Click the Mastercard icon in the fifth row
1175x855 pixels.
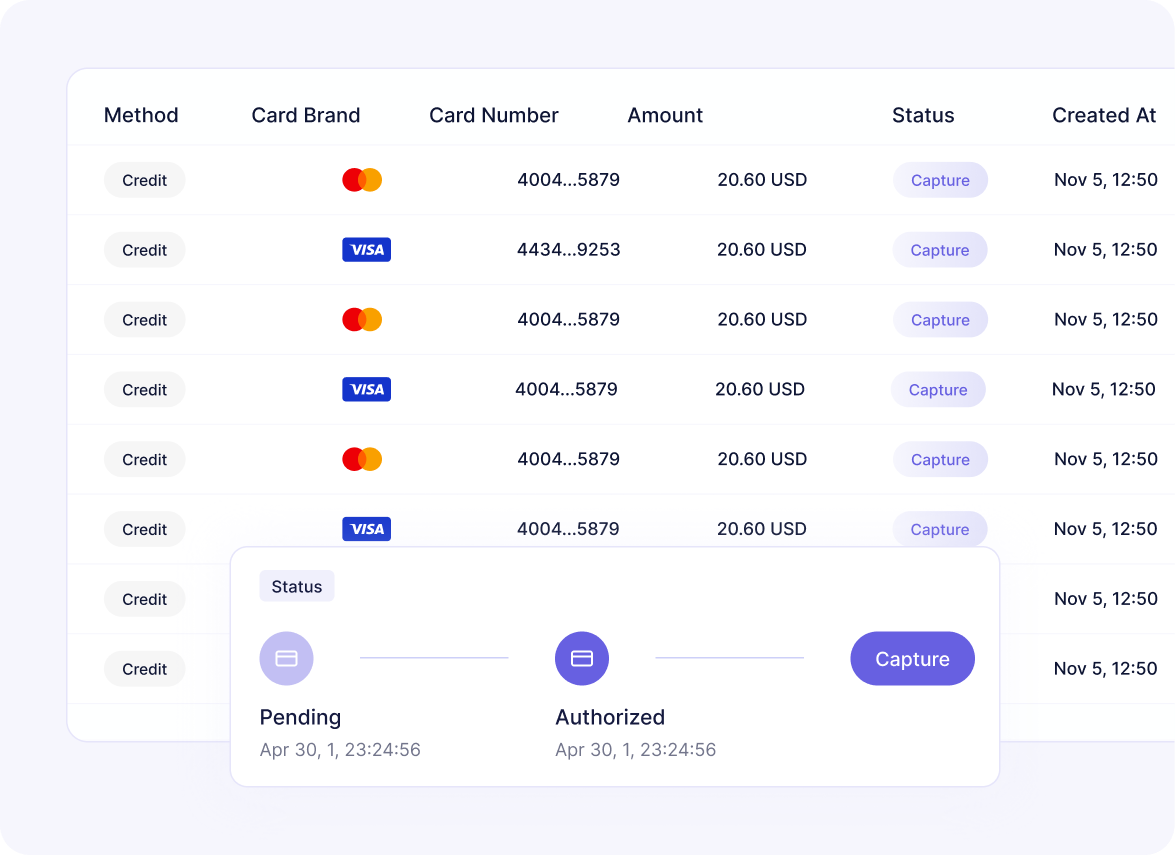[x=366, y=459]
